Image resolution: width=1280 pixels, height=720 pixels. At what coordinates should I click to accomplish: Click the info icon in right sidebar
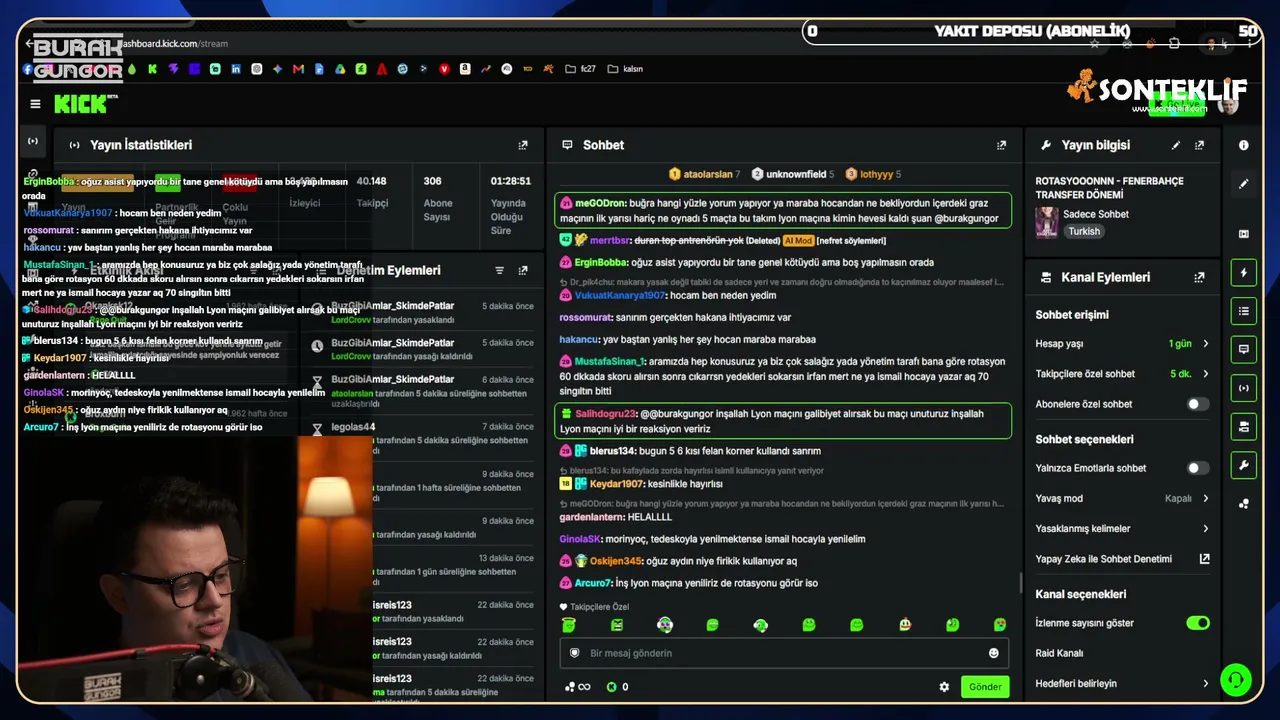(1244, 145)
